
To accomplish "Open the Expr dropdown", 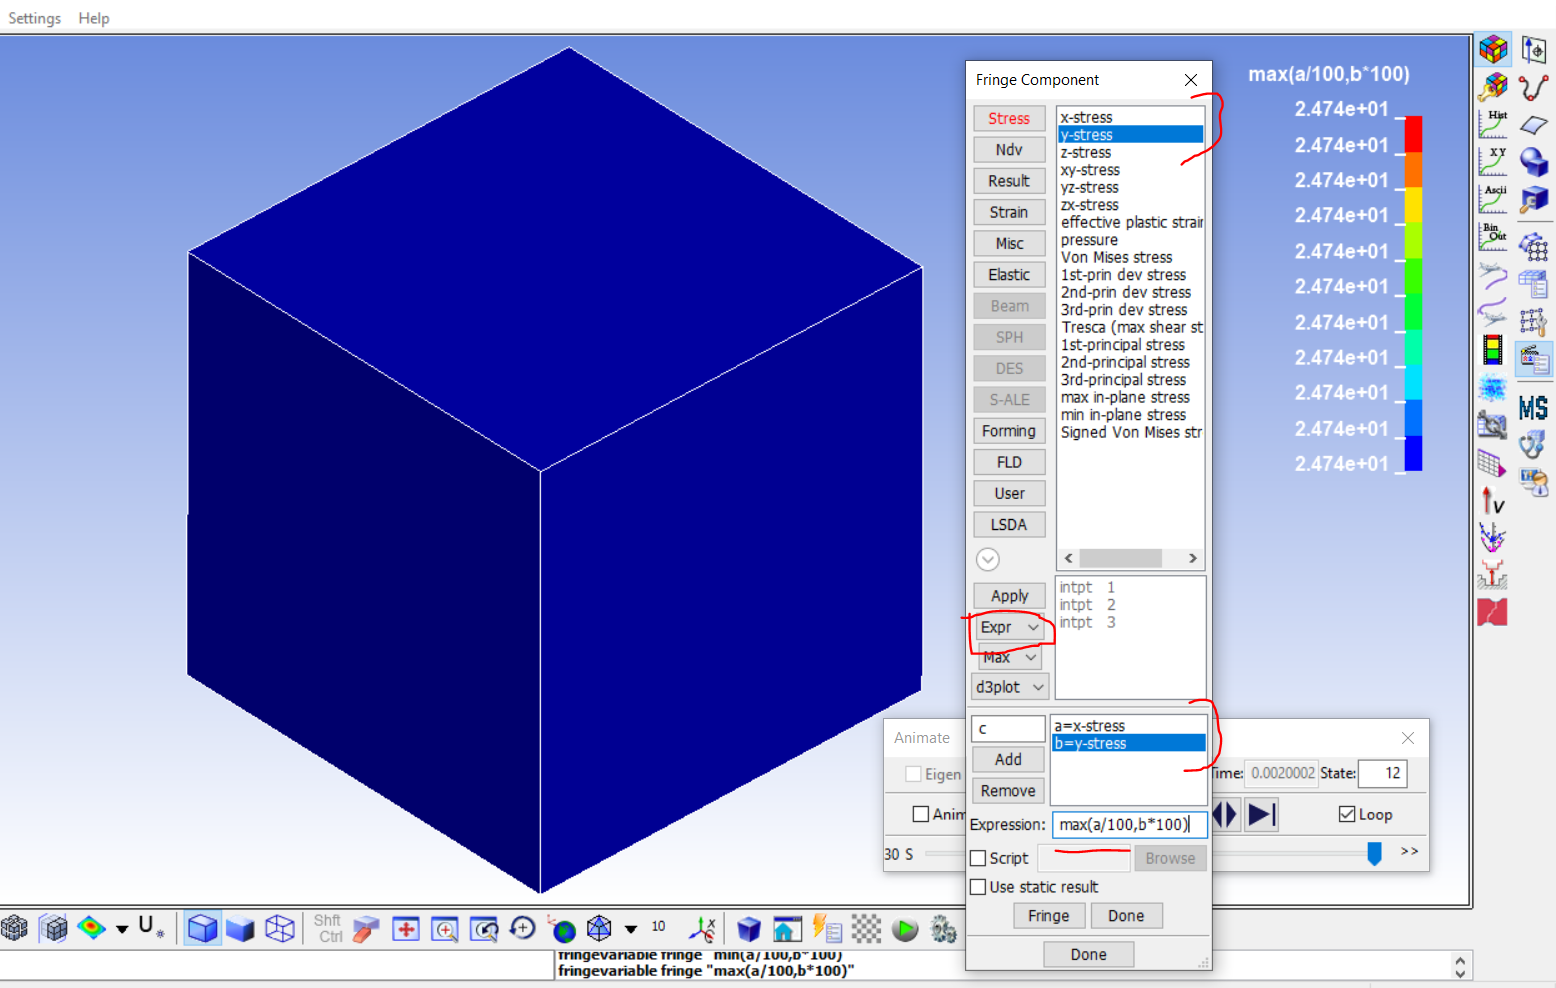I will click(1010, 627).
